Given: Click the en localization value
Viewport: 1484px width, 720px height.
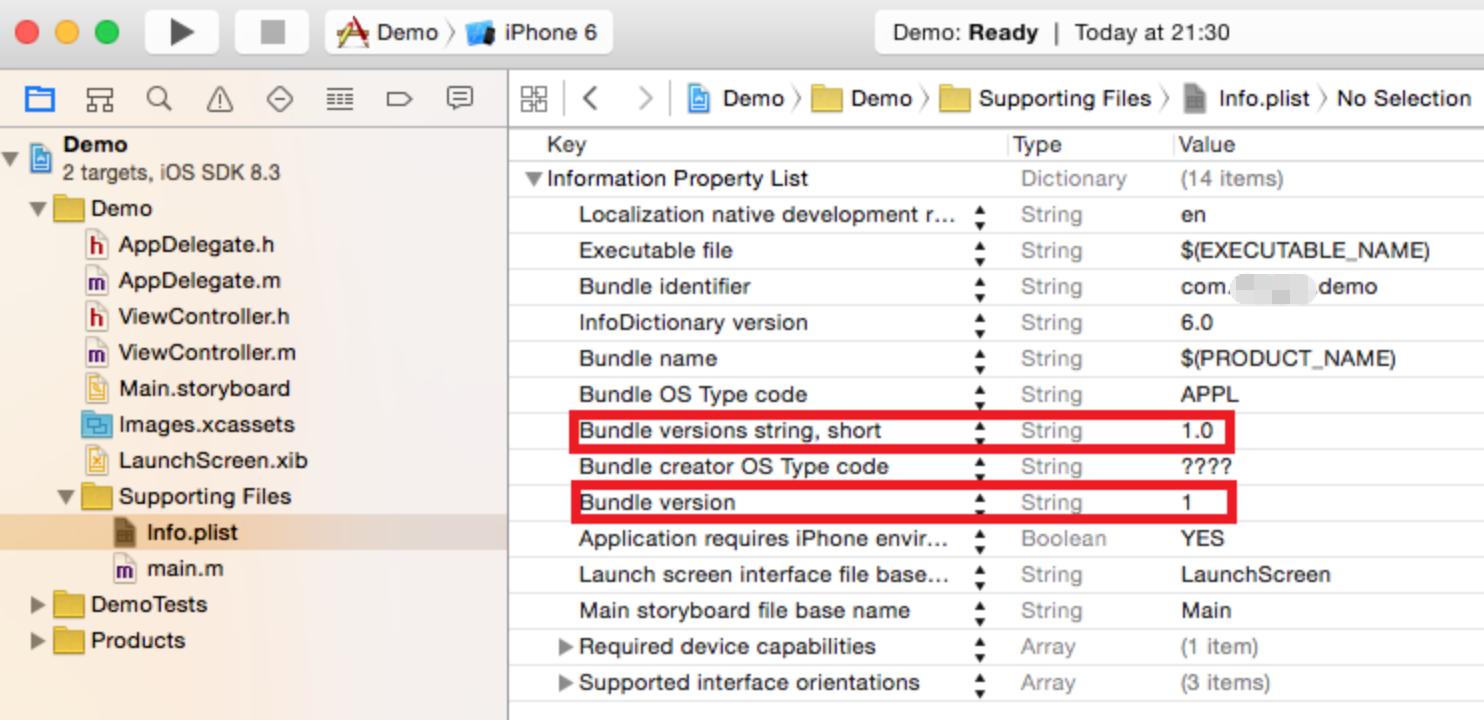Looking at the screenshot, I should click(x=1193, y=215).
